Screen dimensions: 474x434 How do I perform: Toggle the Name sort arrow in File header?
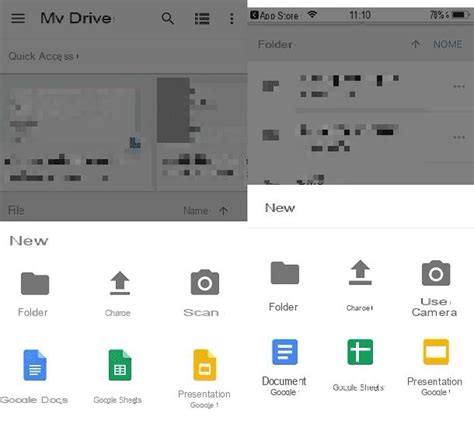click(x=224, y=211)
